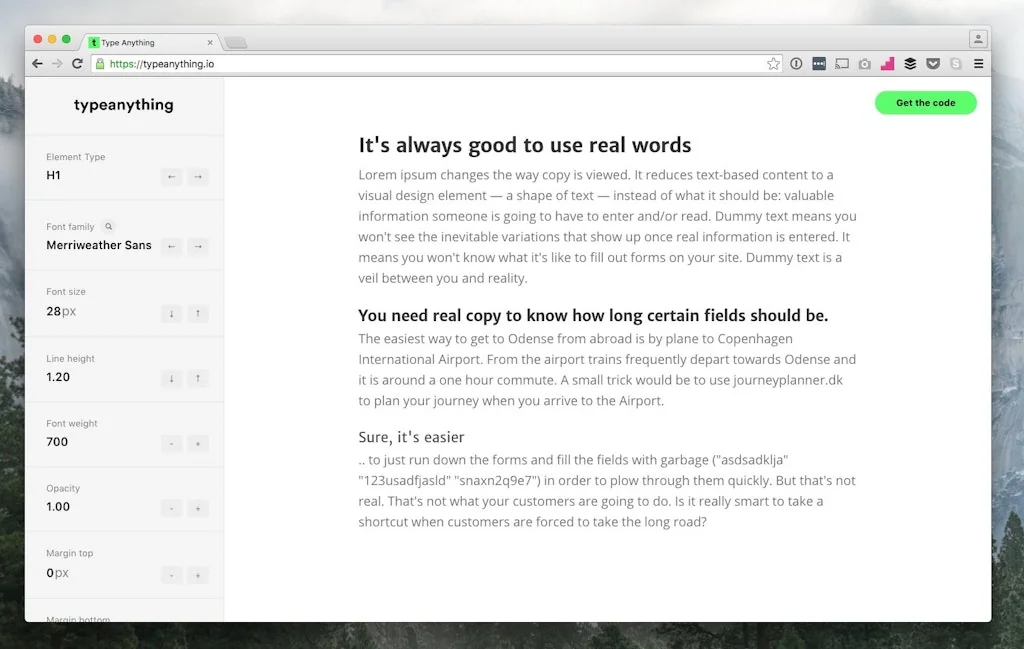The image size is (1024, 649).
Task: Increase the Font weight above 700
Action: (x=198, y=443)
